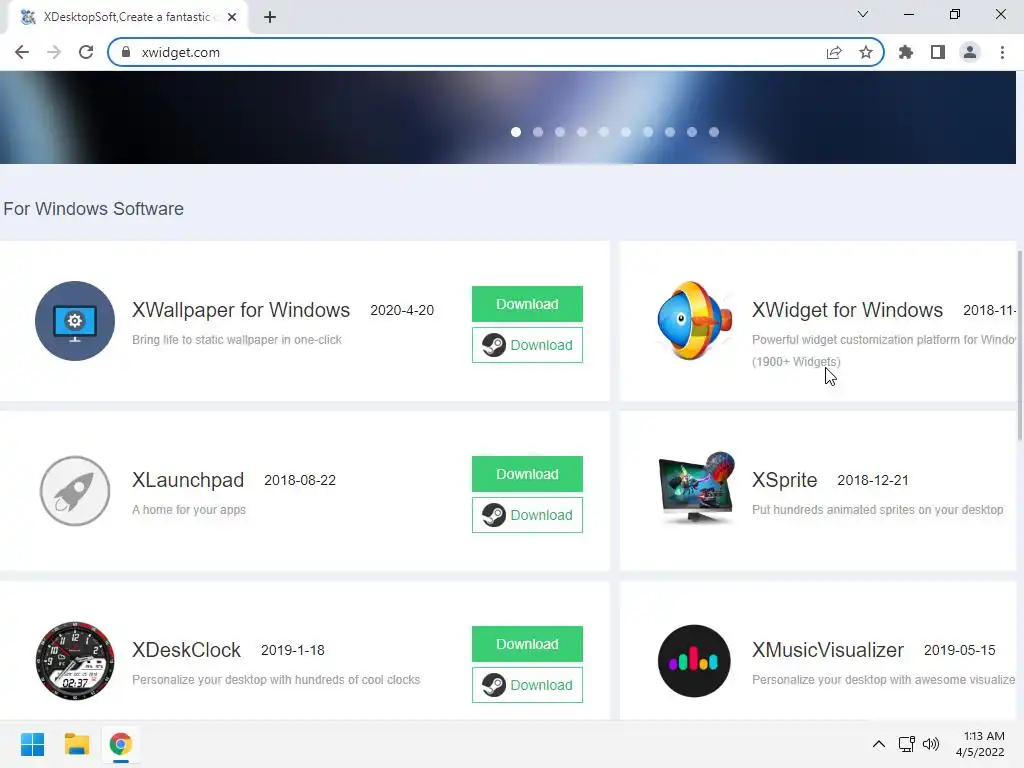Click the text A home for your apps
Screen dimensions: 1024x768
(x=189, y=509)
